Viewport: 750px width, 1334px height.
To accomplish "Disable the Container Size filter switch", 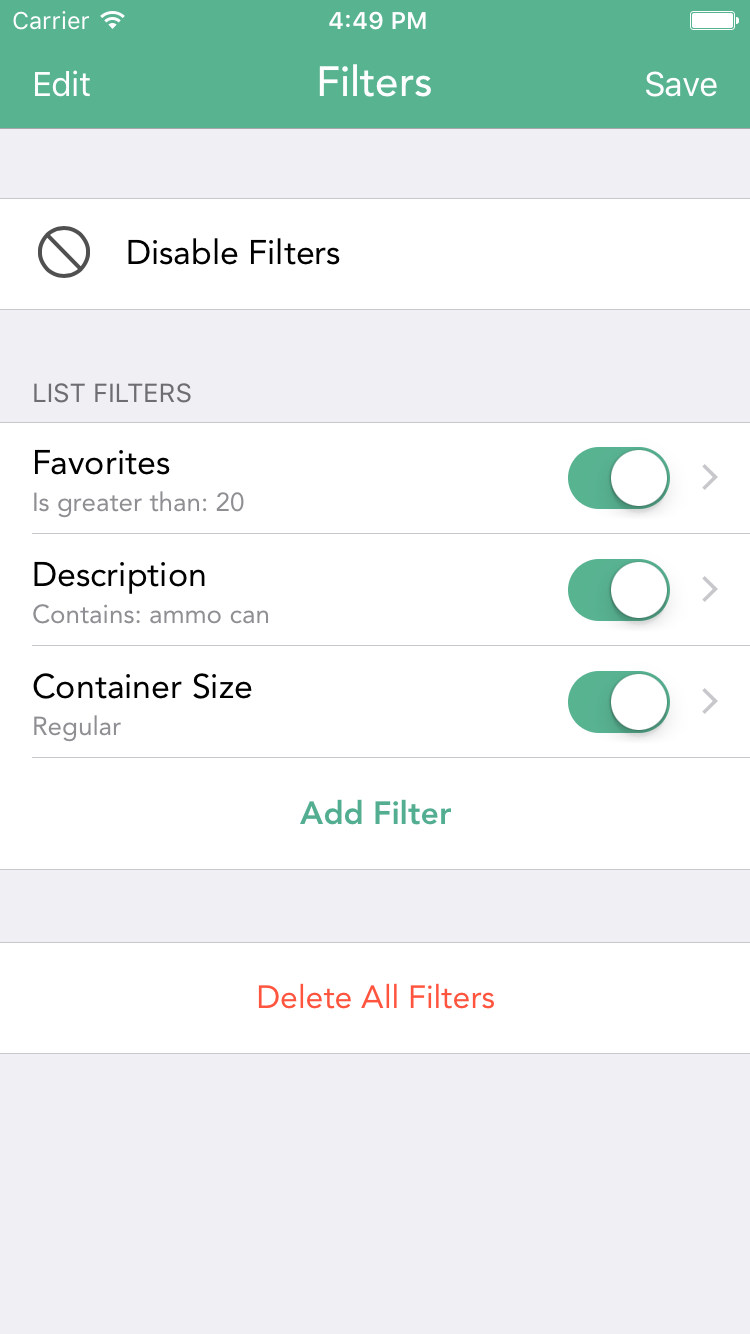I will (618, 702).
